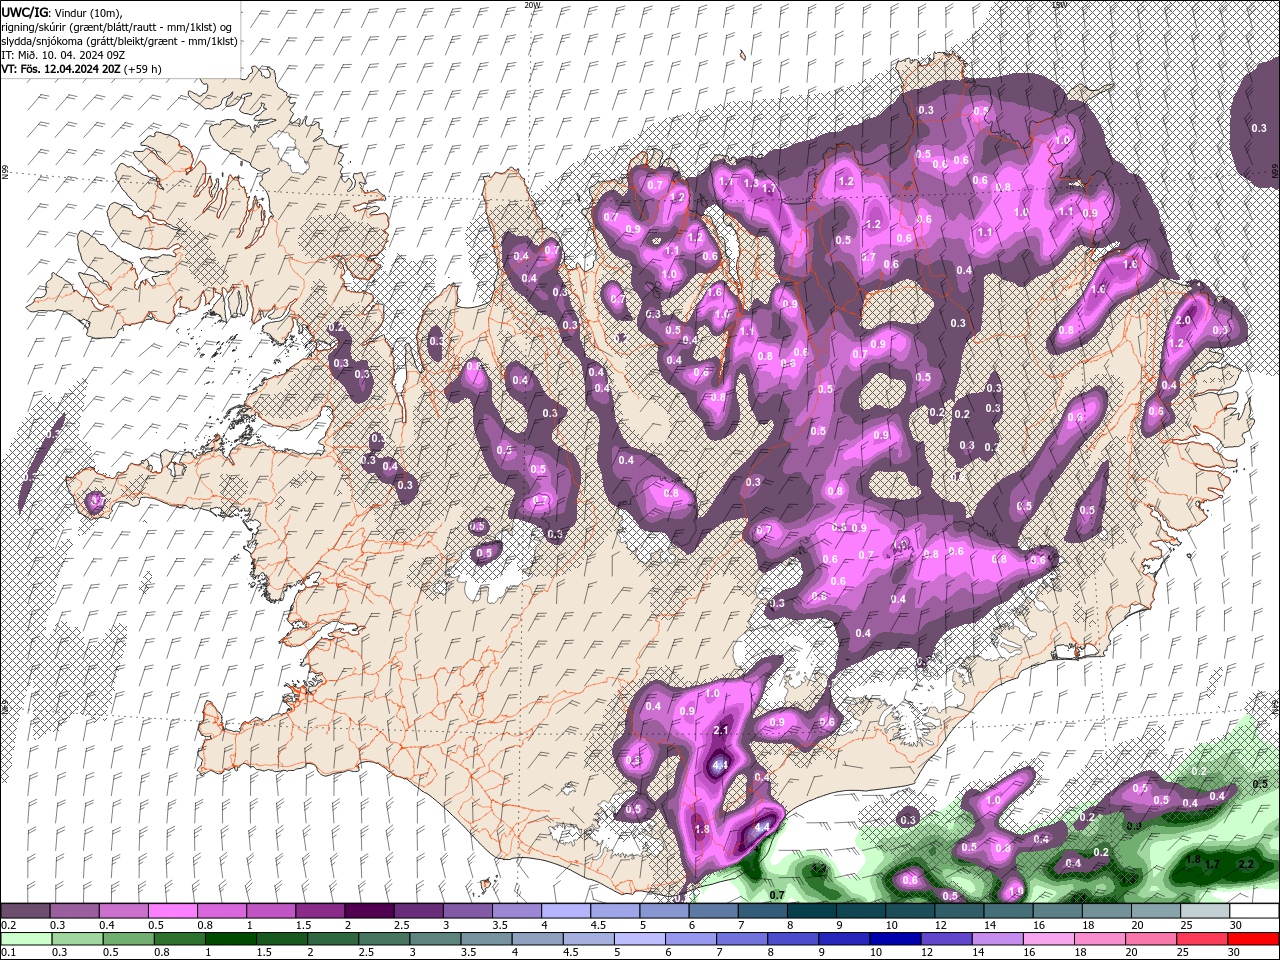Pick the darkest green lower swatch between 1 and 1.5

pyautogui.click(x=230, y=939)
